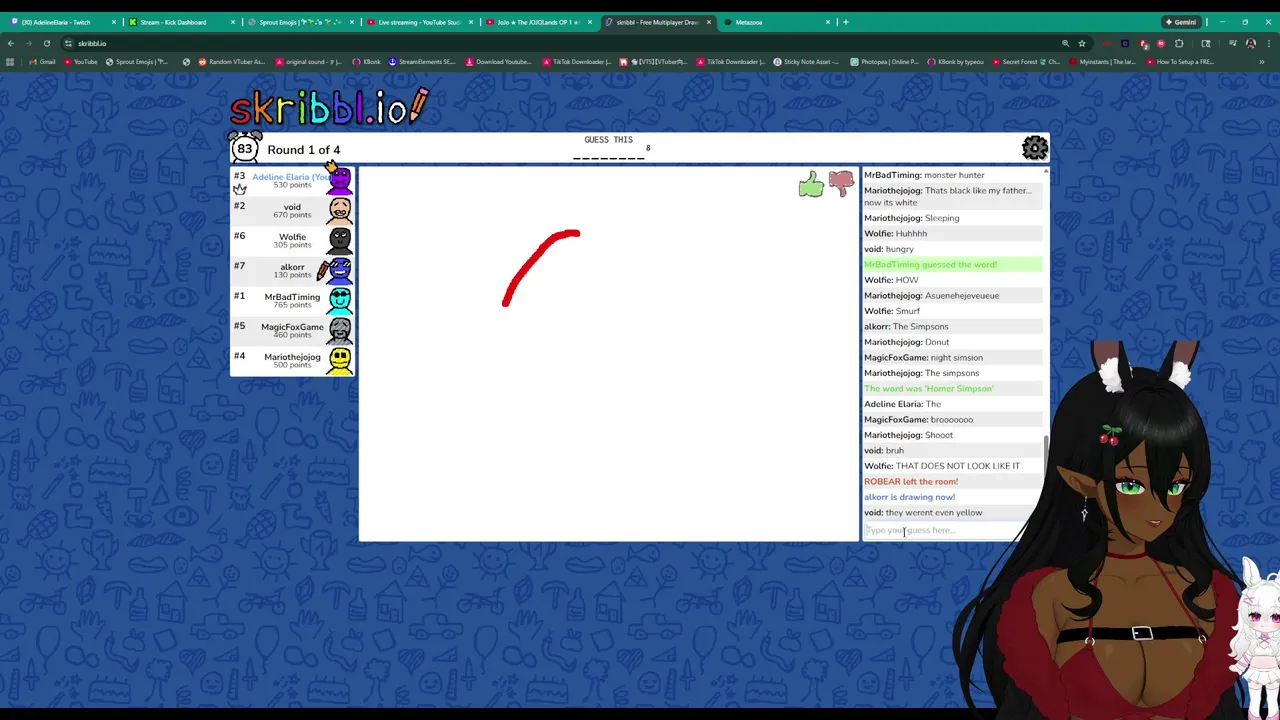Click Adeline Elaria's purple avatar

pyautogui.click(x=340, y=181)
